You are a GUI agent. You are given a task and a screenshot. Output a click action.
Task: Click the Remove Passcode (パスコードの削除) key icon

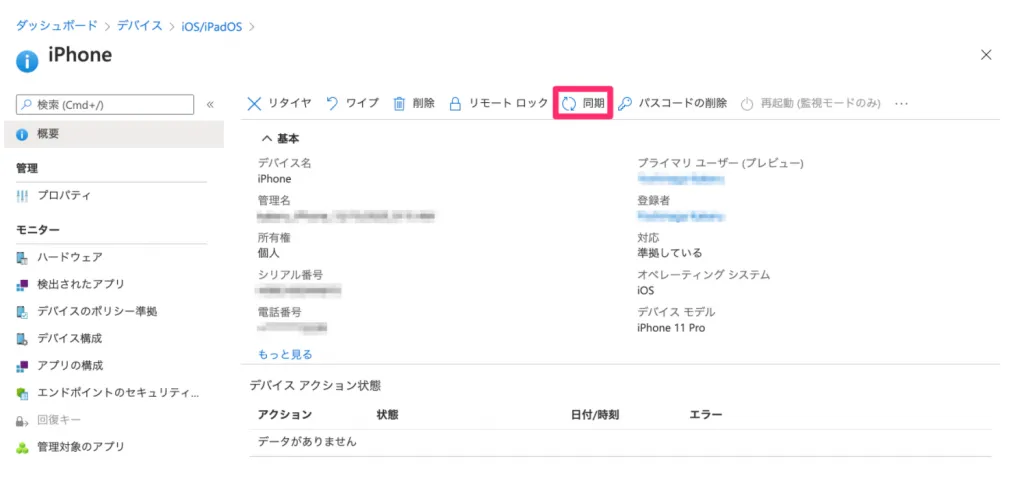pyautogui.click(x=624, y=103)
